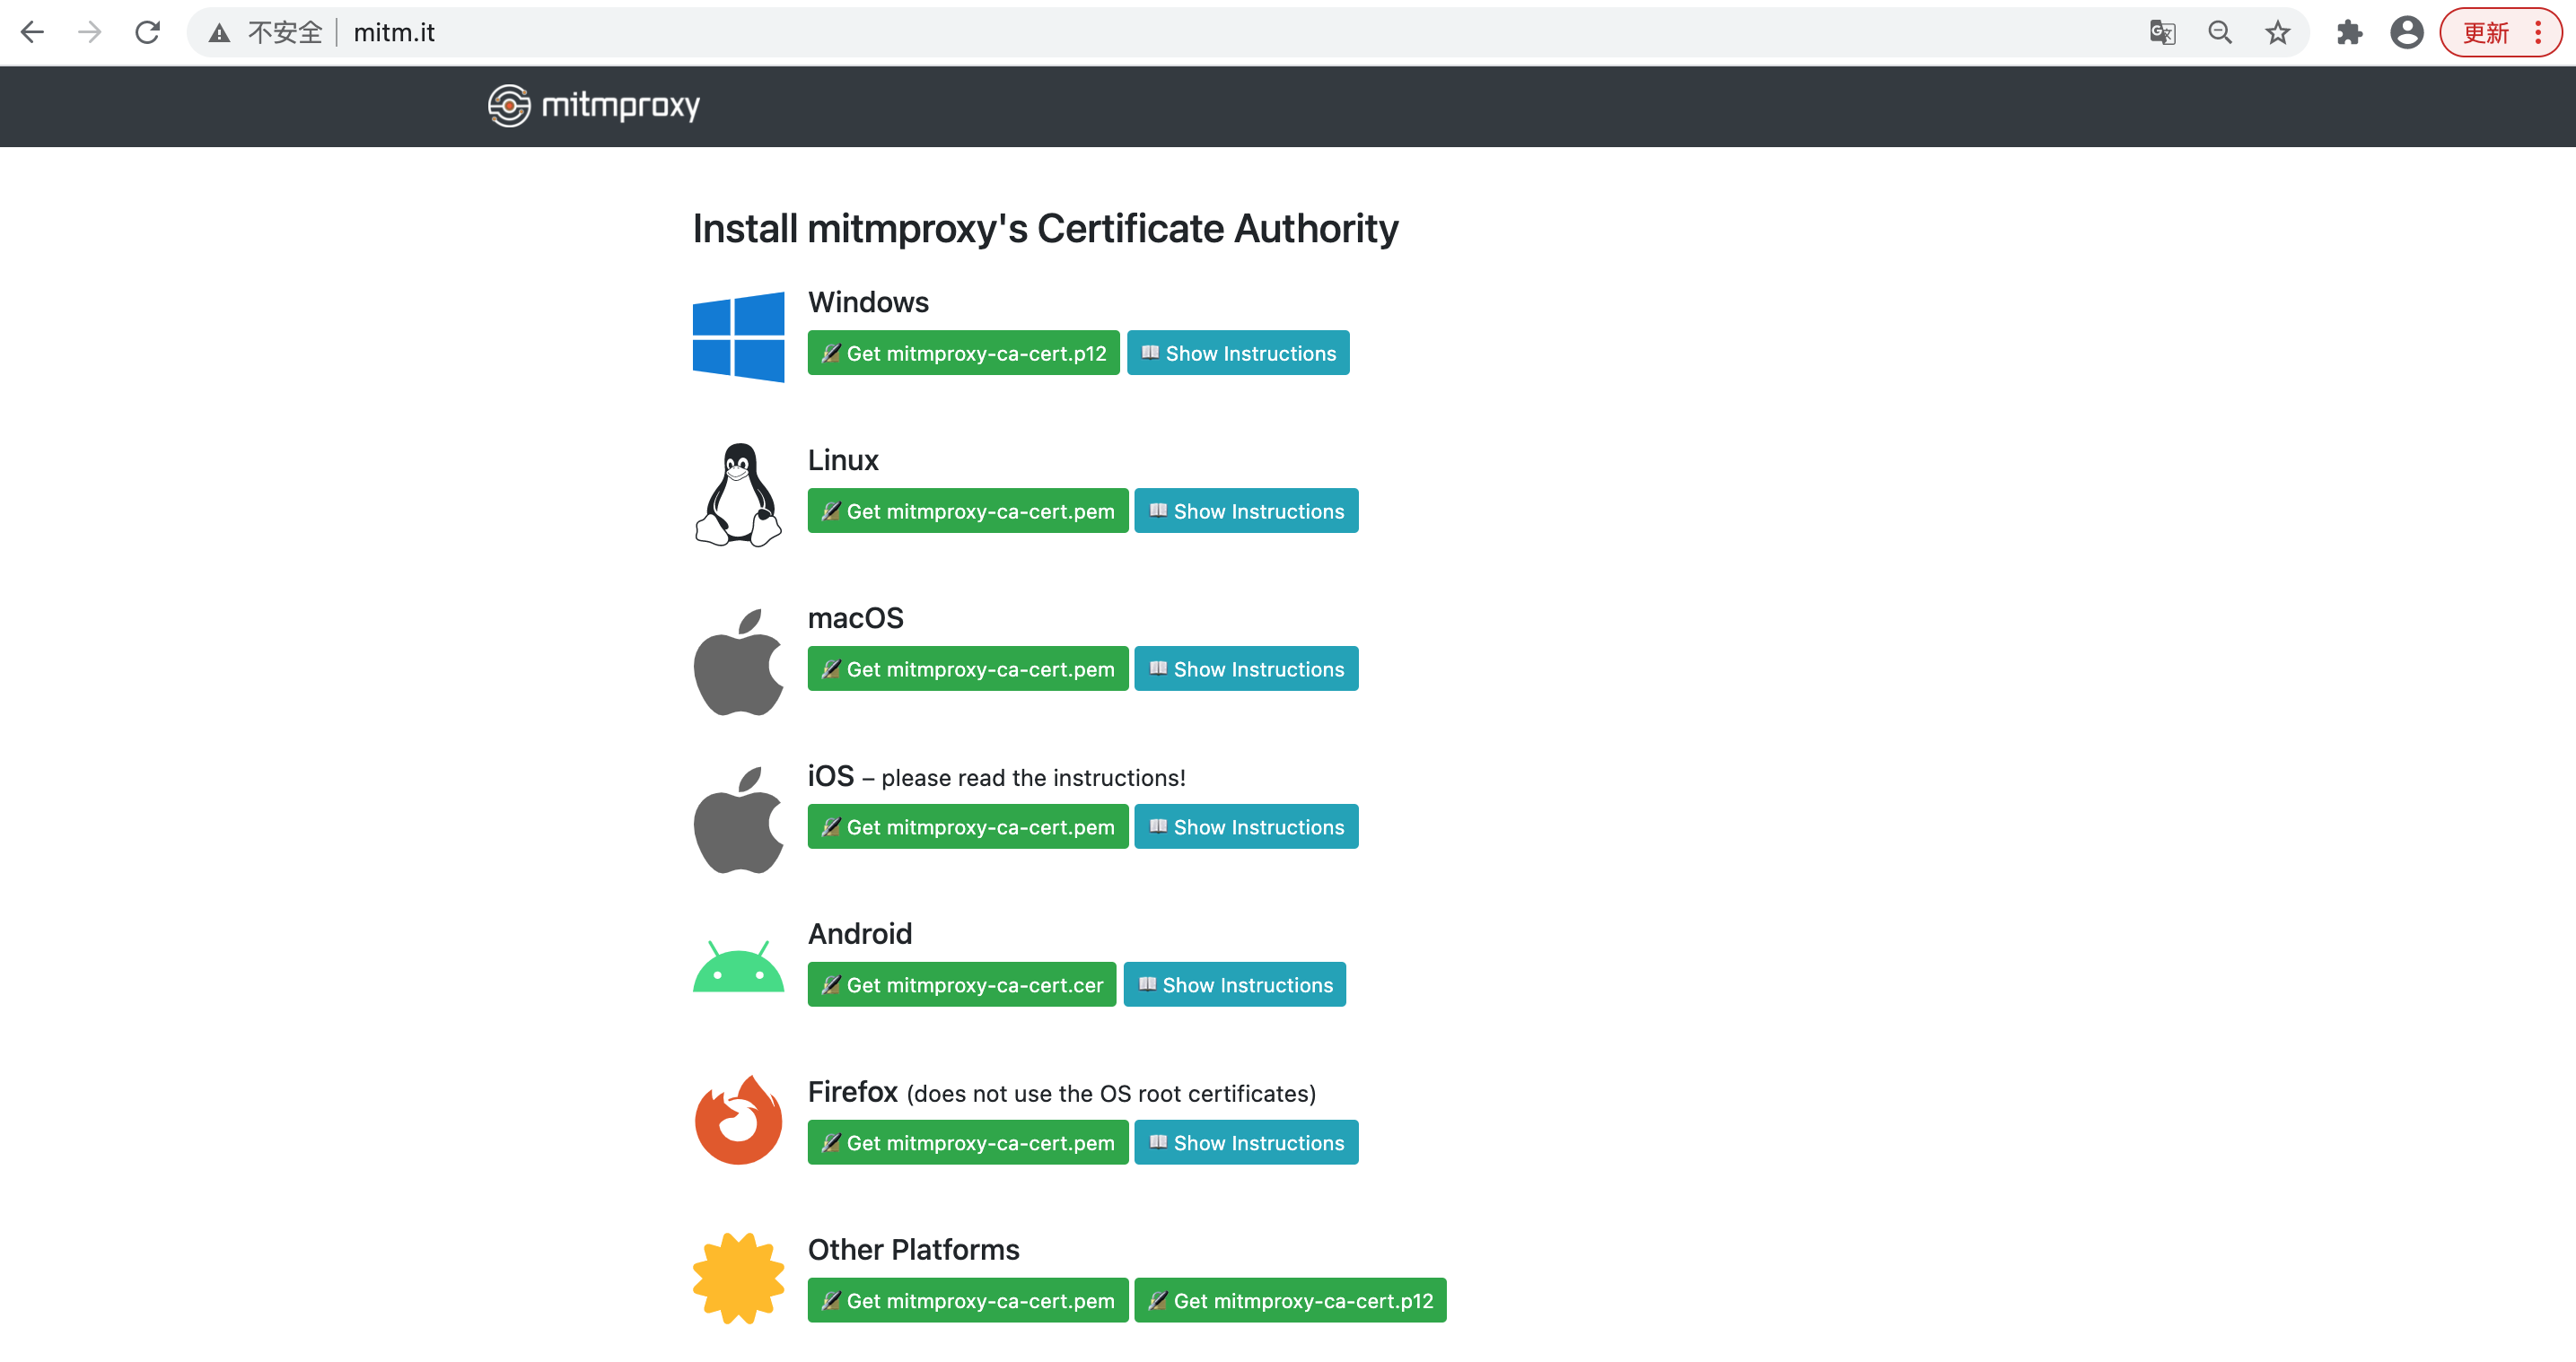2576x1362 pixels.
Task: Open the Chrome profile avatar icon
Action: point(2406,33)
